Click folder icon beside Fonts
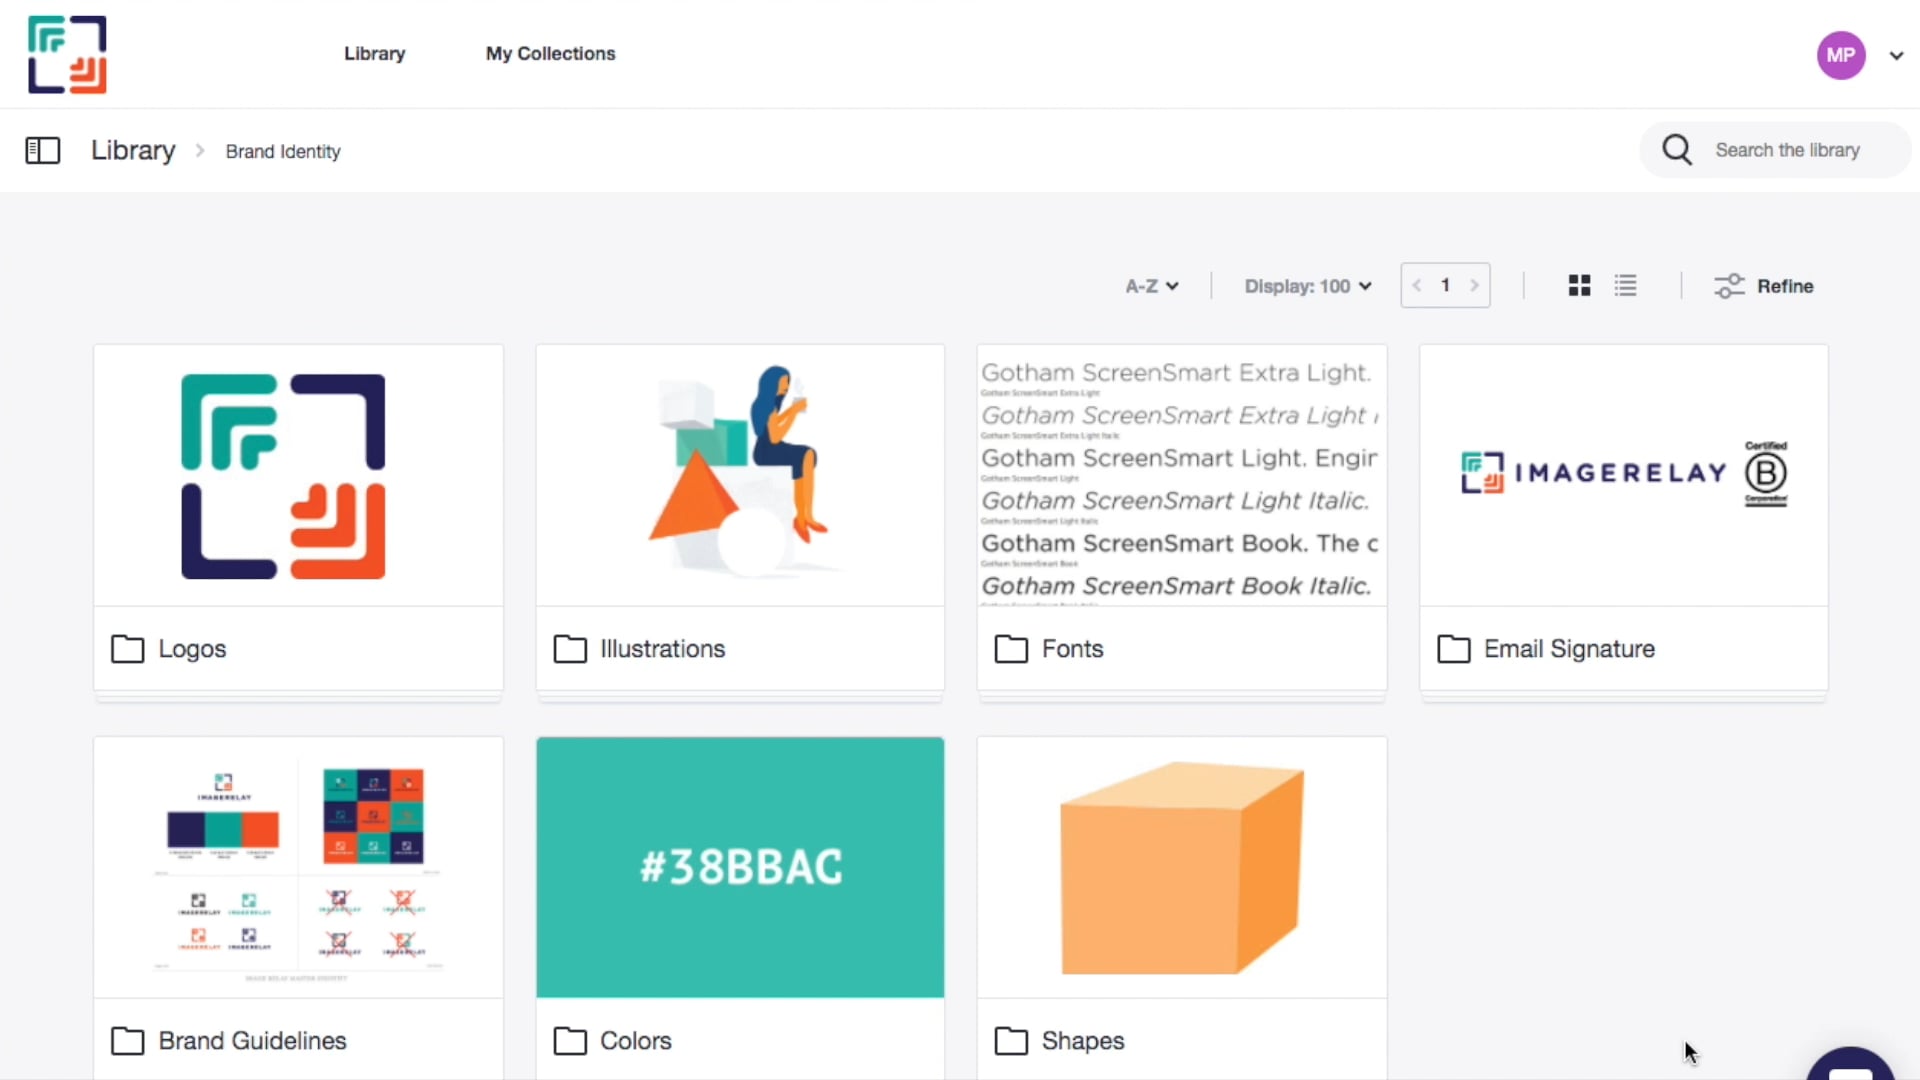 click(x=1011, y=649)
